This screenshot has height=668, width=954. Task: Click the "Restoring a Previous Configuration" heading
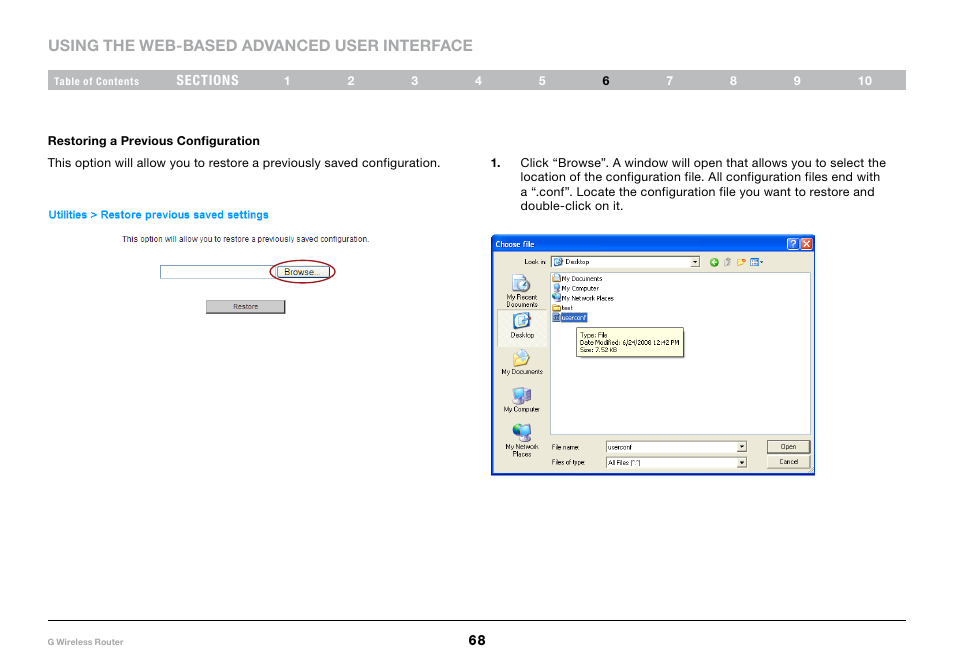(154, 141)
